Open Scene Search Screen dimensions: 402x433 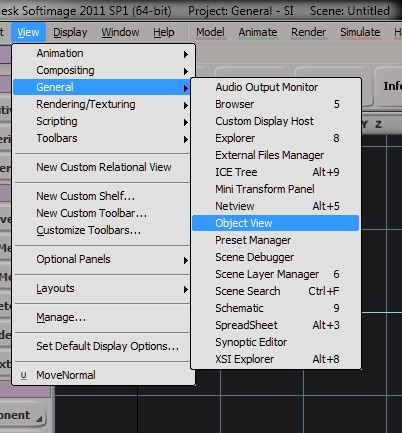276,291
